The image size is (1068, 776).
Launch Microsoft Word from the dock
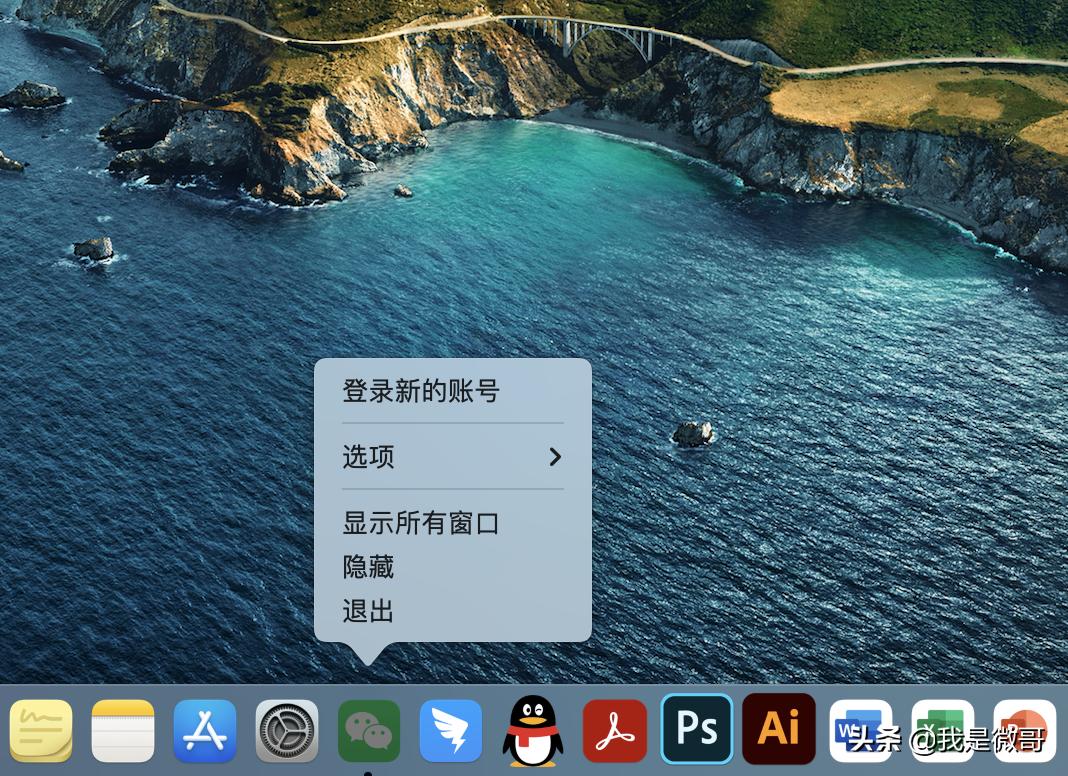click(861, 730)
